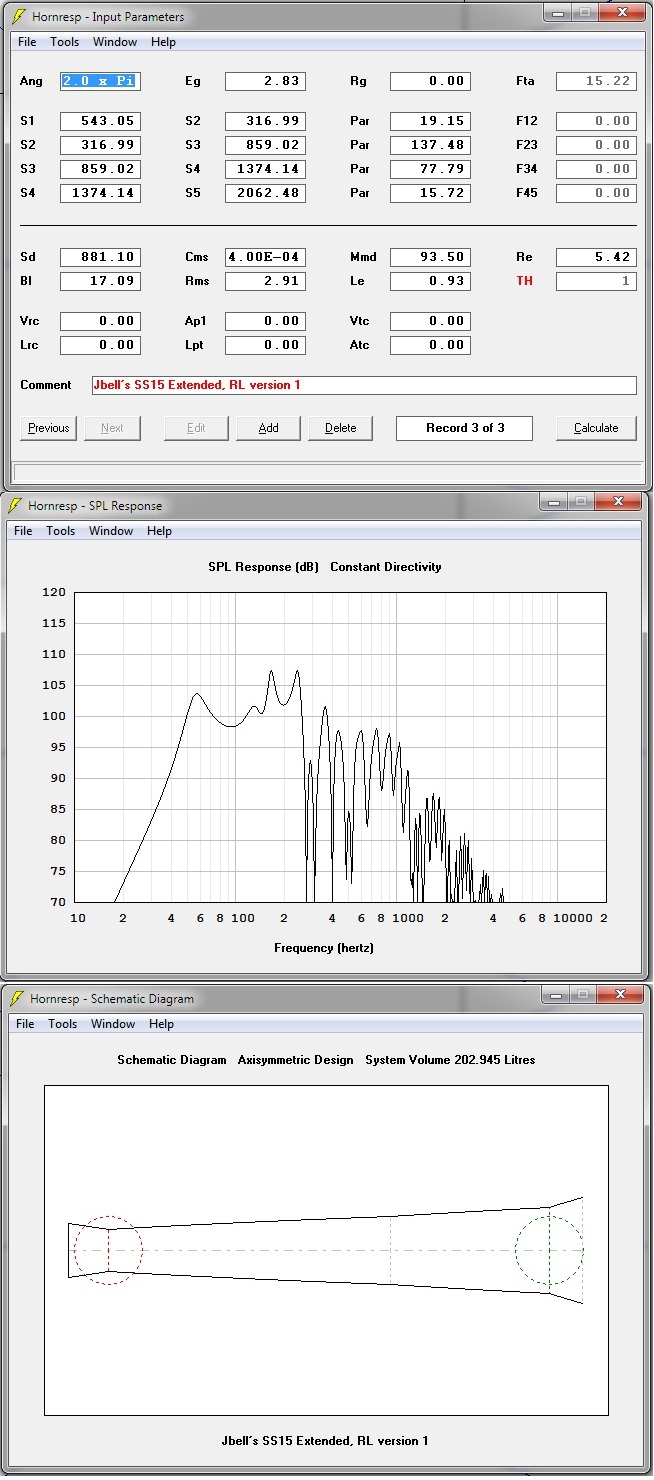Click the Rg input field
The height and width of the screenshot is (1480, 654).
click(x=430, y=81)
